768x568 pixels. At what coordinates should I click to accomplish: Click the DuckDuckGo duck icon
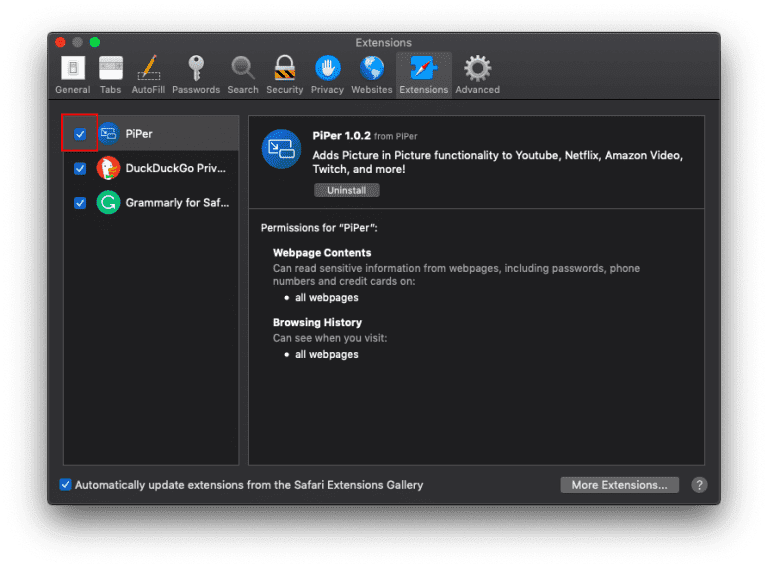pyautogui.click(x=108, y=168)
